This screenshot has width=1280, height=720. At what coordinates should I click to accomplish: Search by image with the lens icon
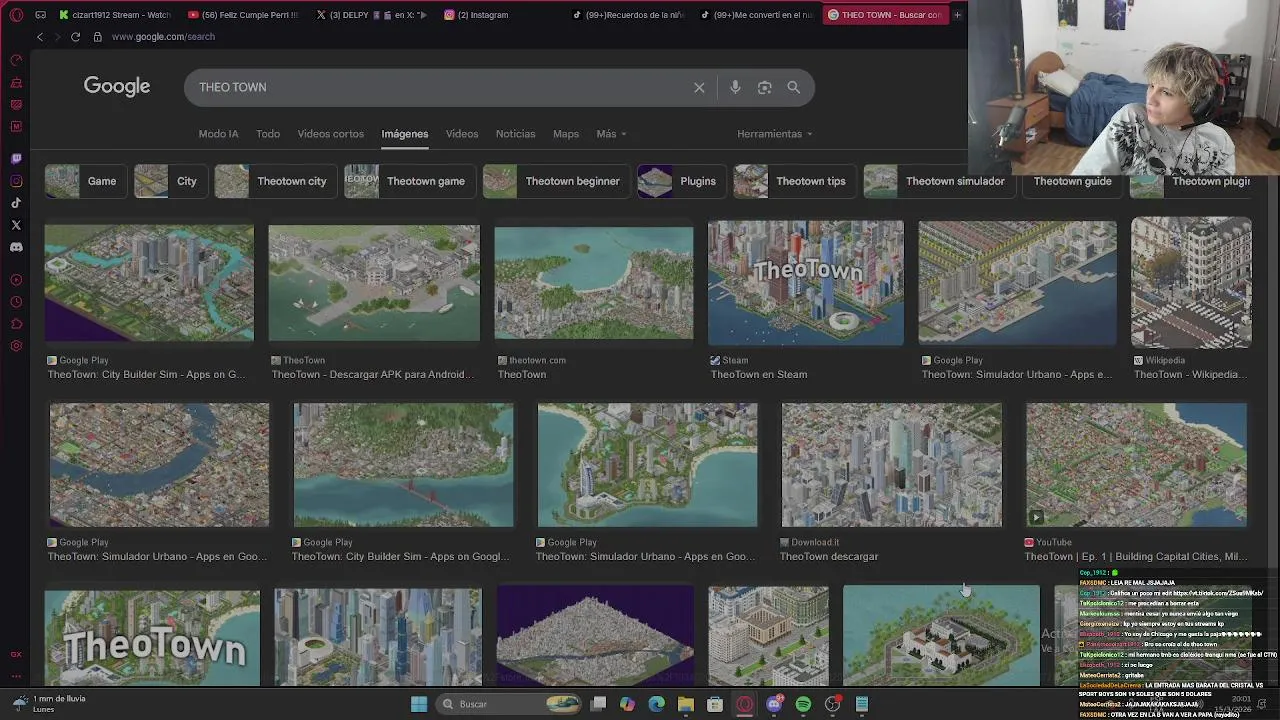(x=764, y=87)
